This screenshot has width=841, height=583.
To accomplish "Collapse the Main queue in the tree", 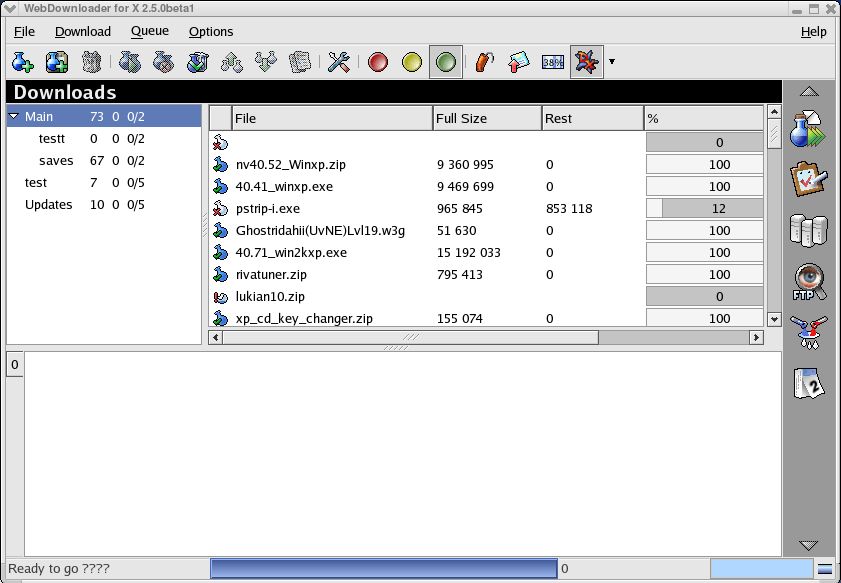I will tap(11, 116).
